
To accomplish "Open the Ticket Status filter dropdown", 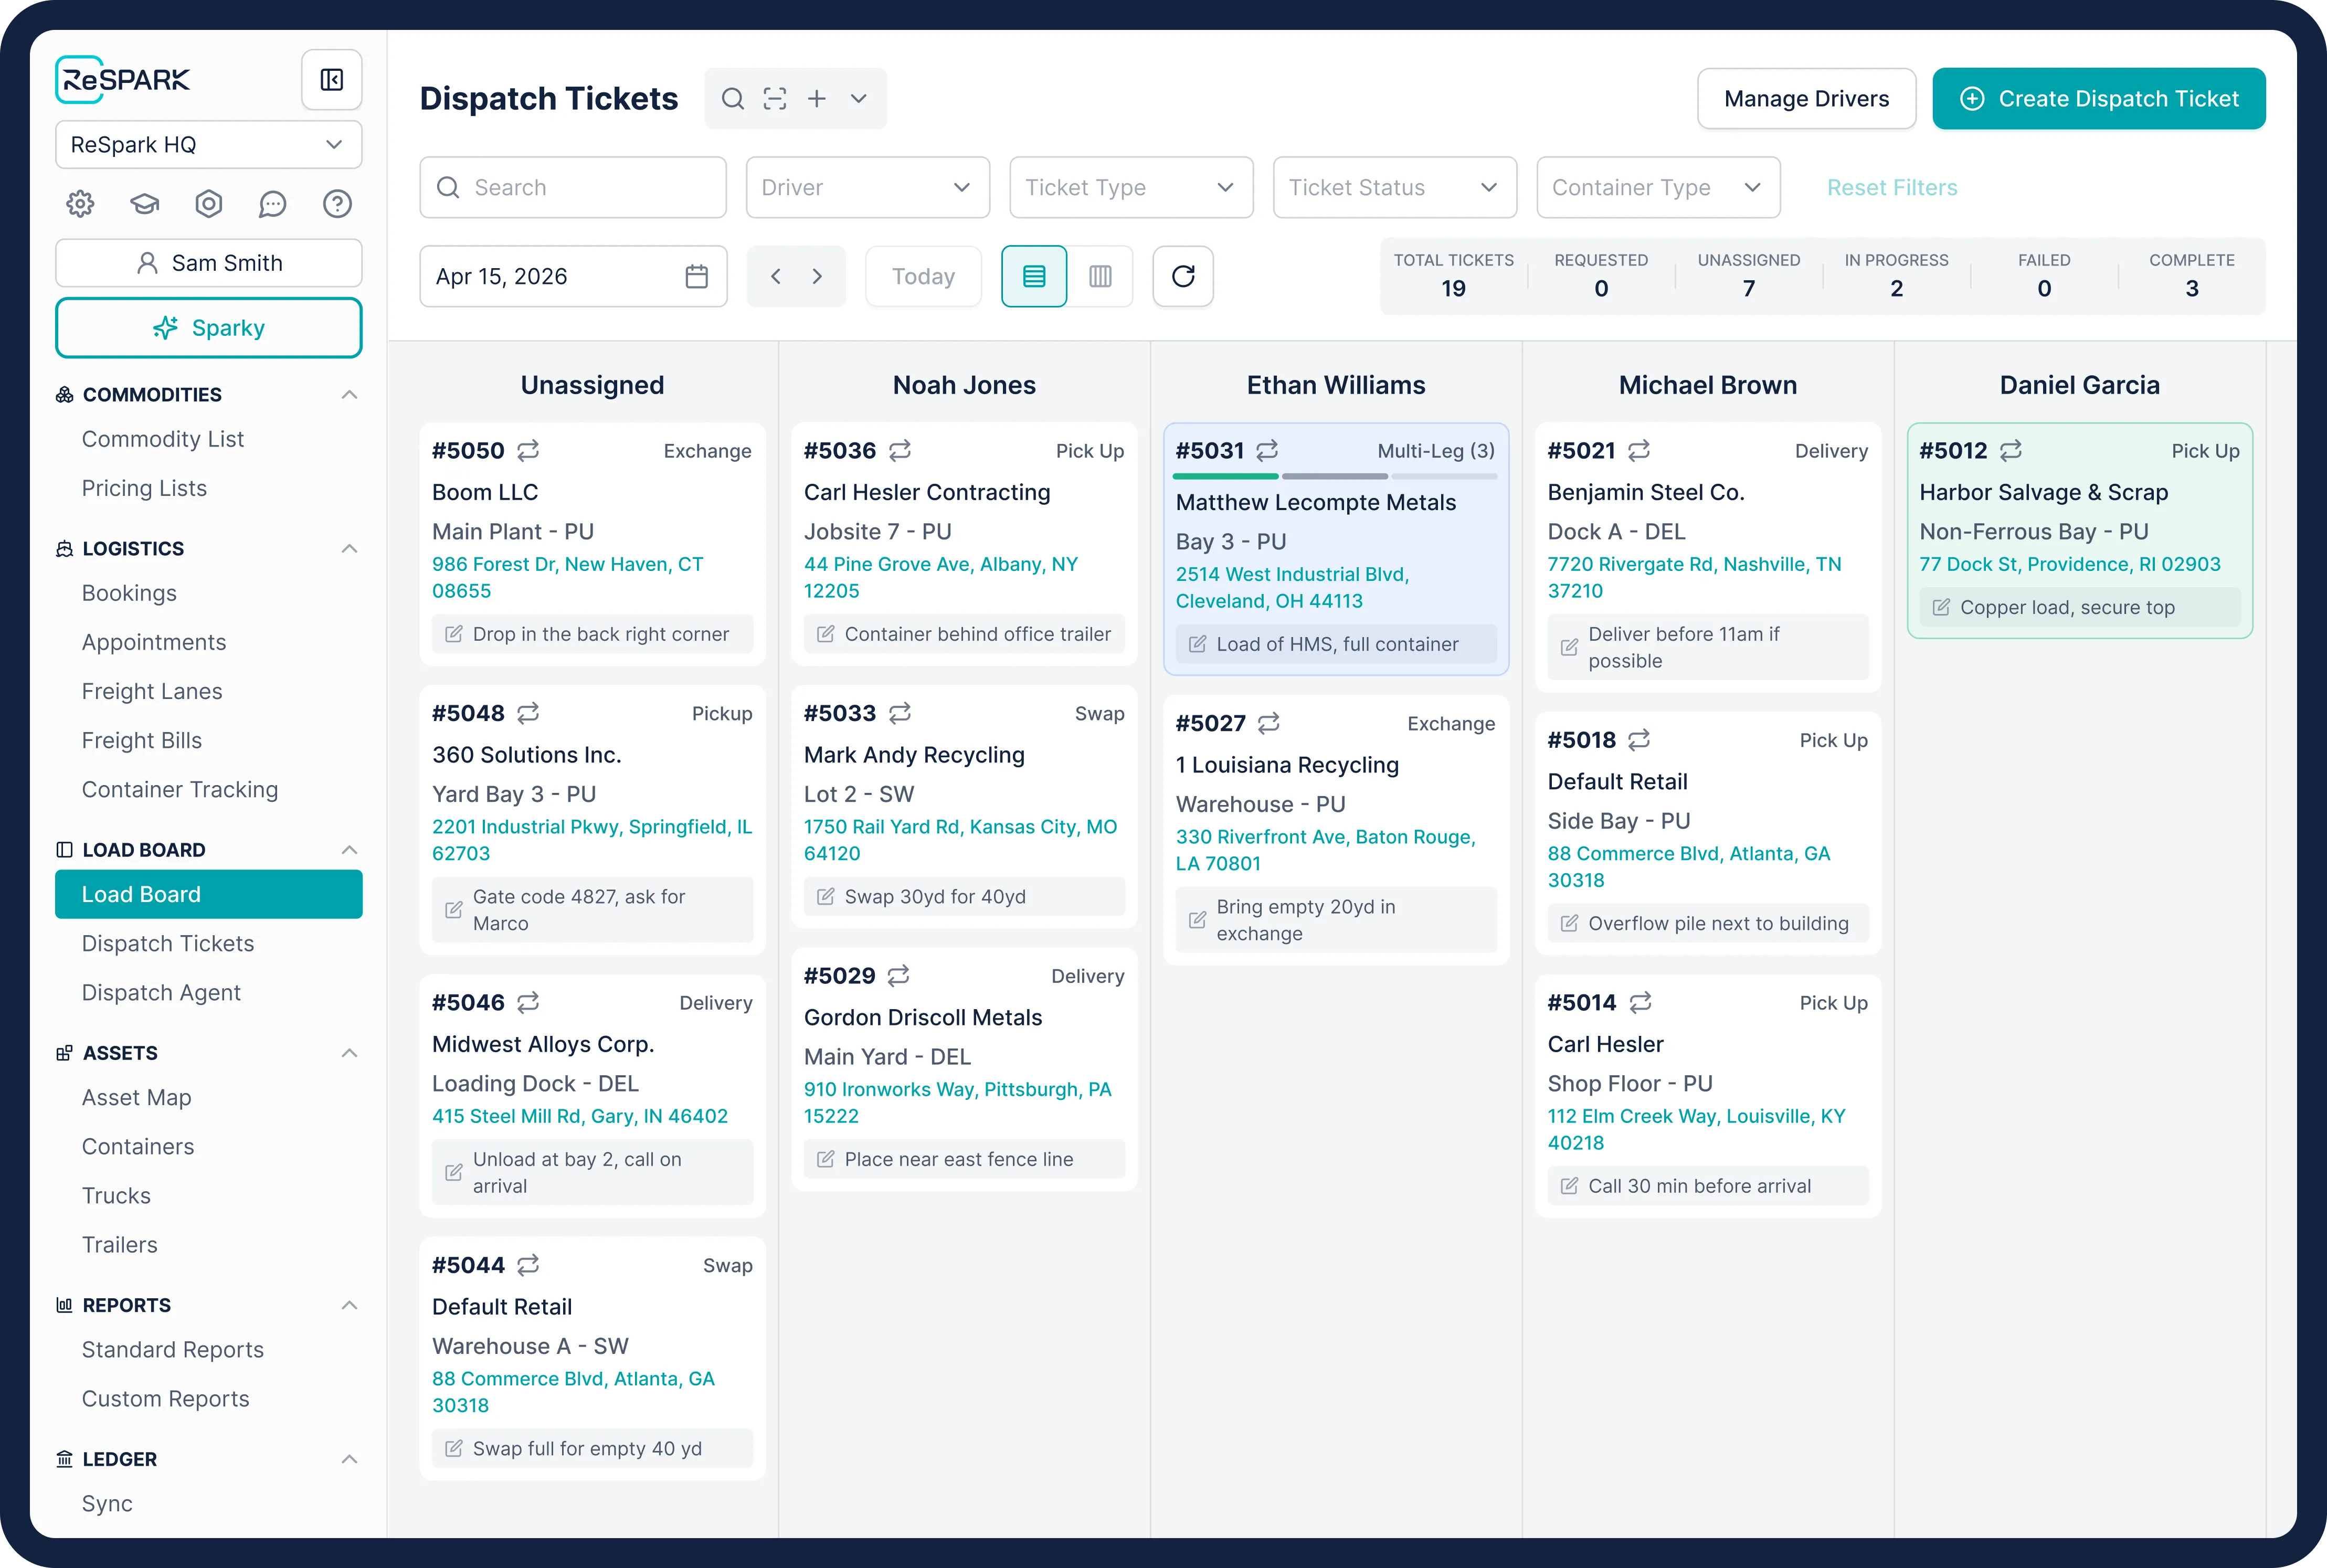I will (1394, 187).
